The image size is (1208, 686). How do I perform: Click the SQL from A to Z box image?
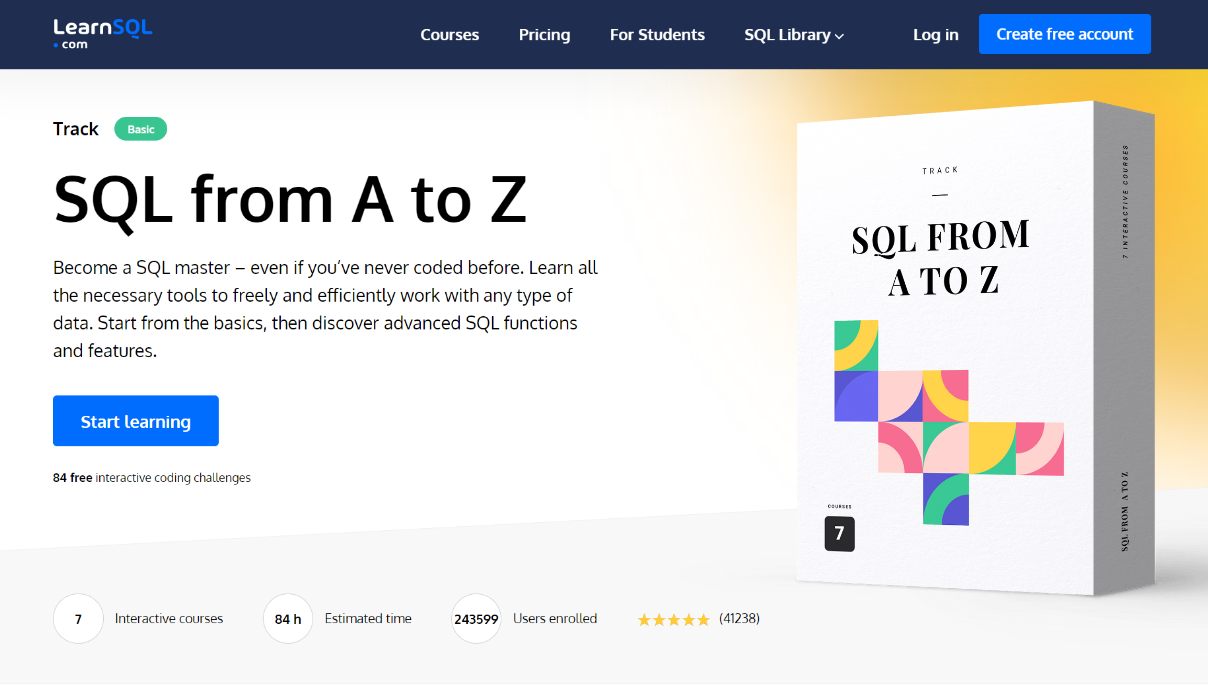(x=975, y=346)
